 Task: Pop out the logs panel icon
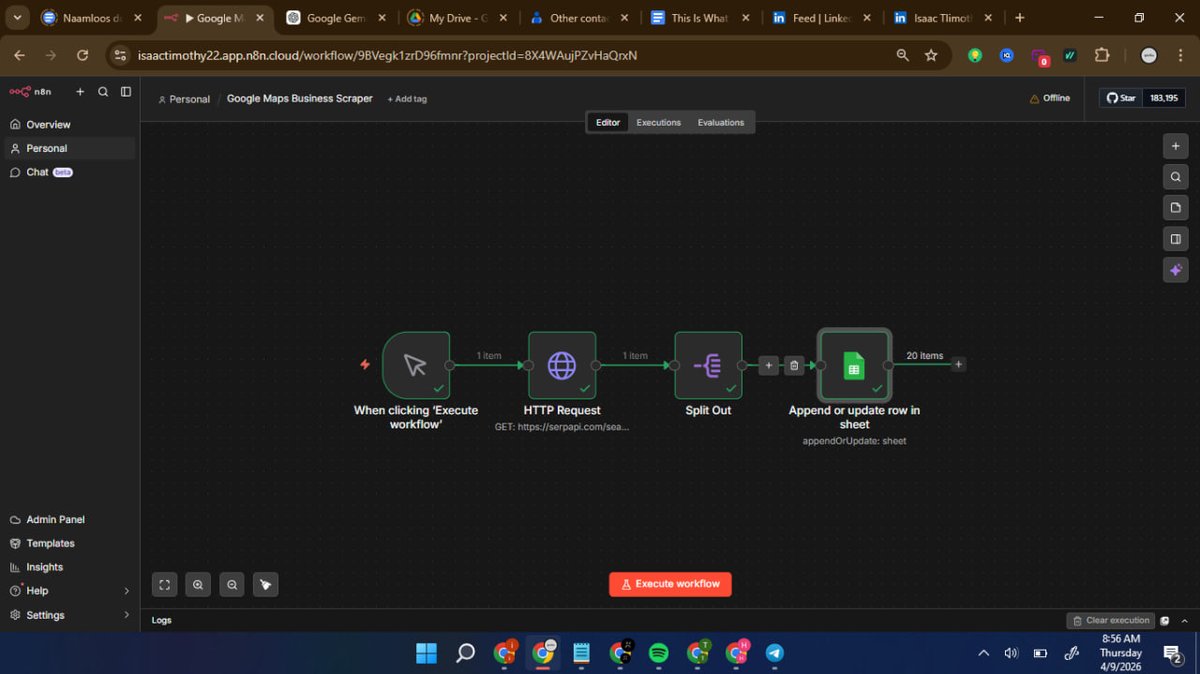[x=1165, y=620]
